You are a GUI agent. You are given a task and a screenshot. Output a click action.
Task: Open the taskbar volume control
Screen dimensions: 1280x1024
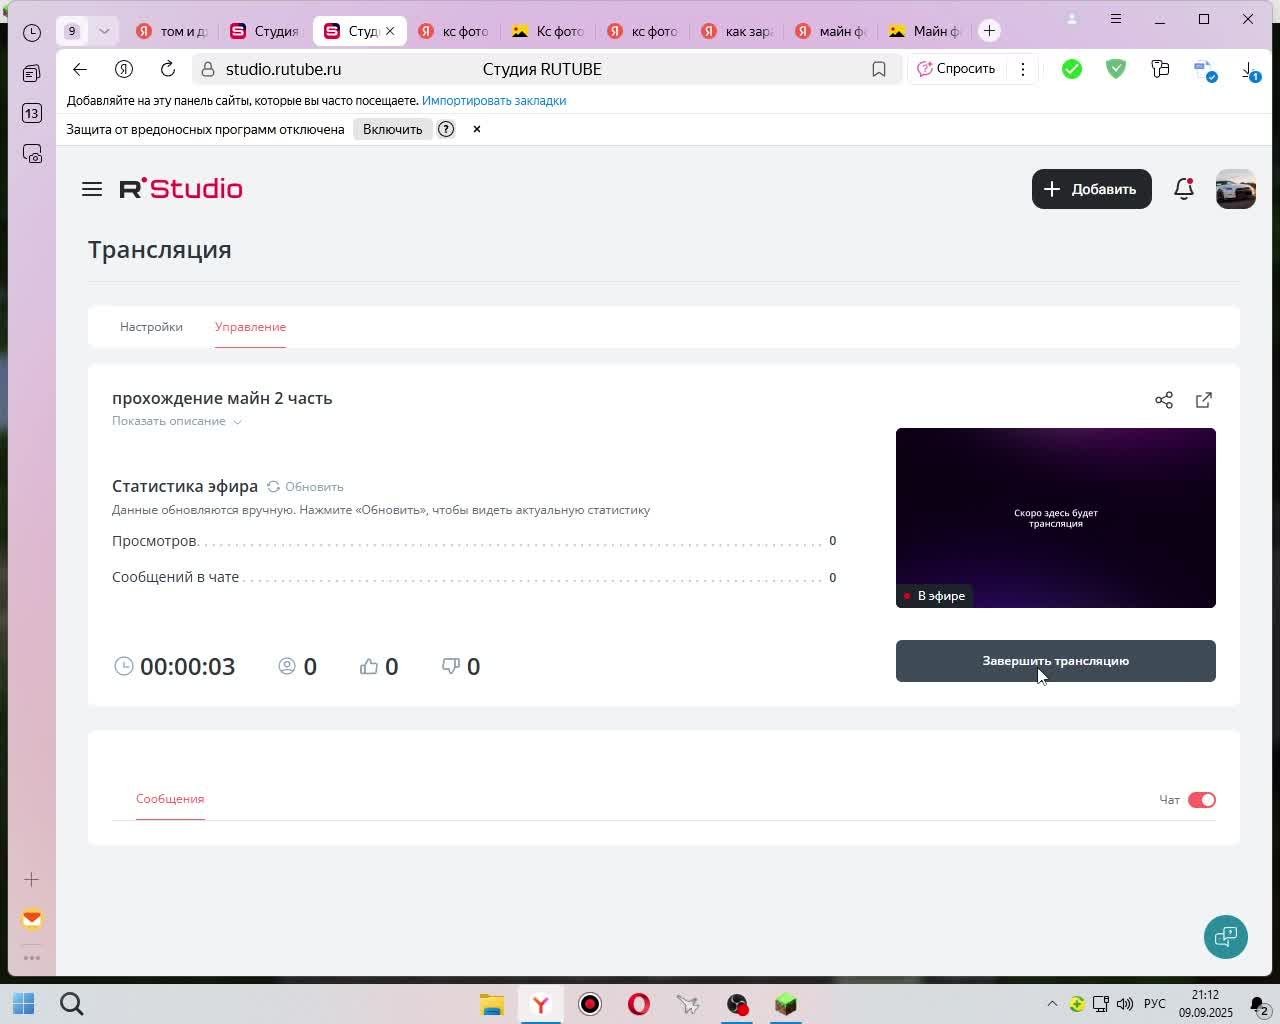[1125, 1004]
